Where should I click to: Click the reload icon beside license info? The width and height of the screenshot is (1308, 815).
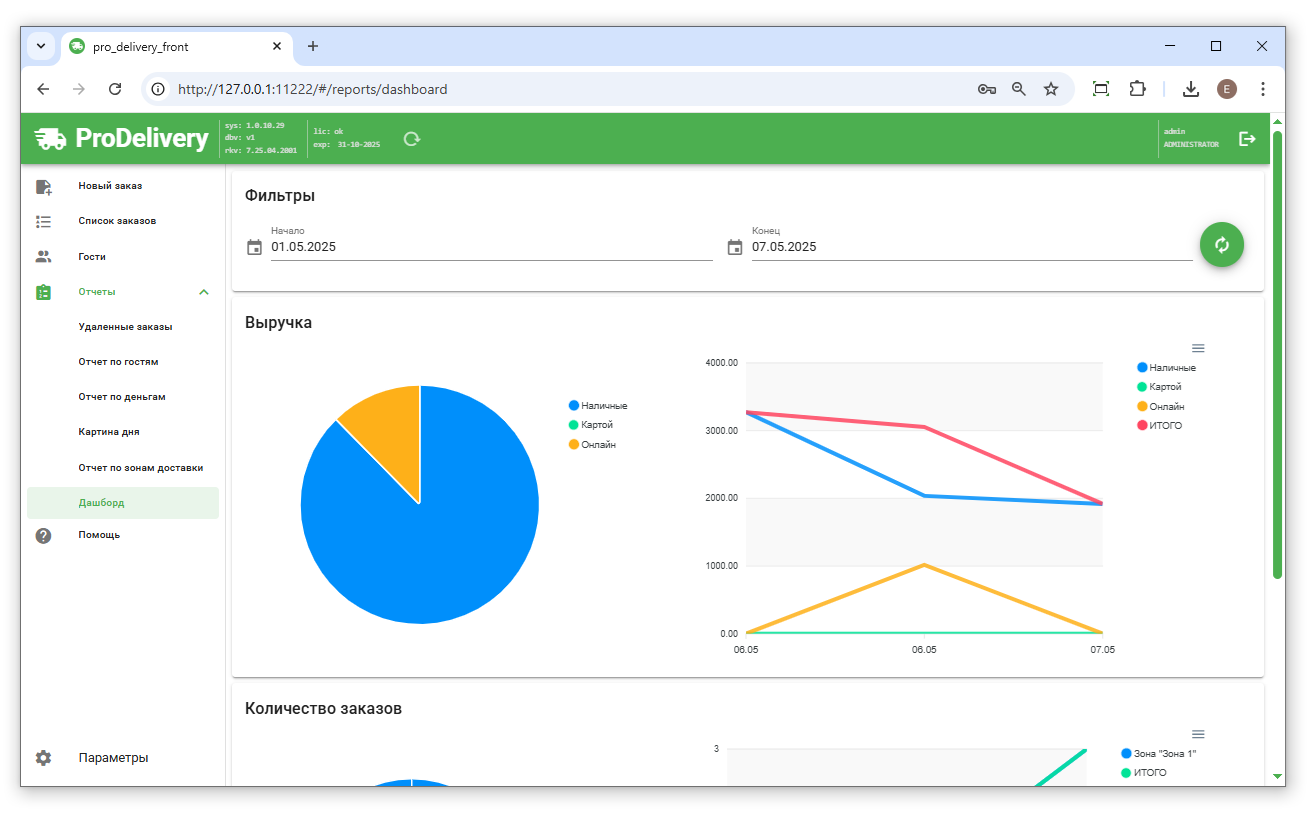pos(411,139)
